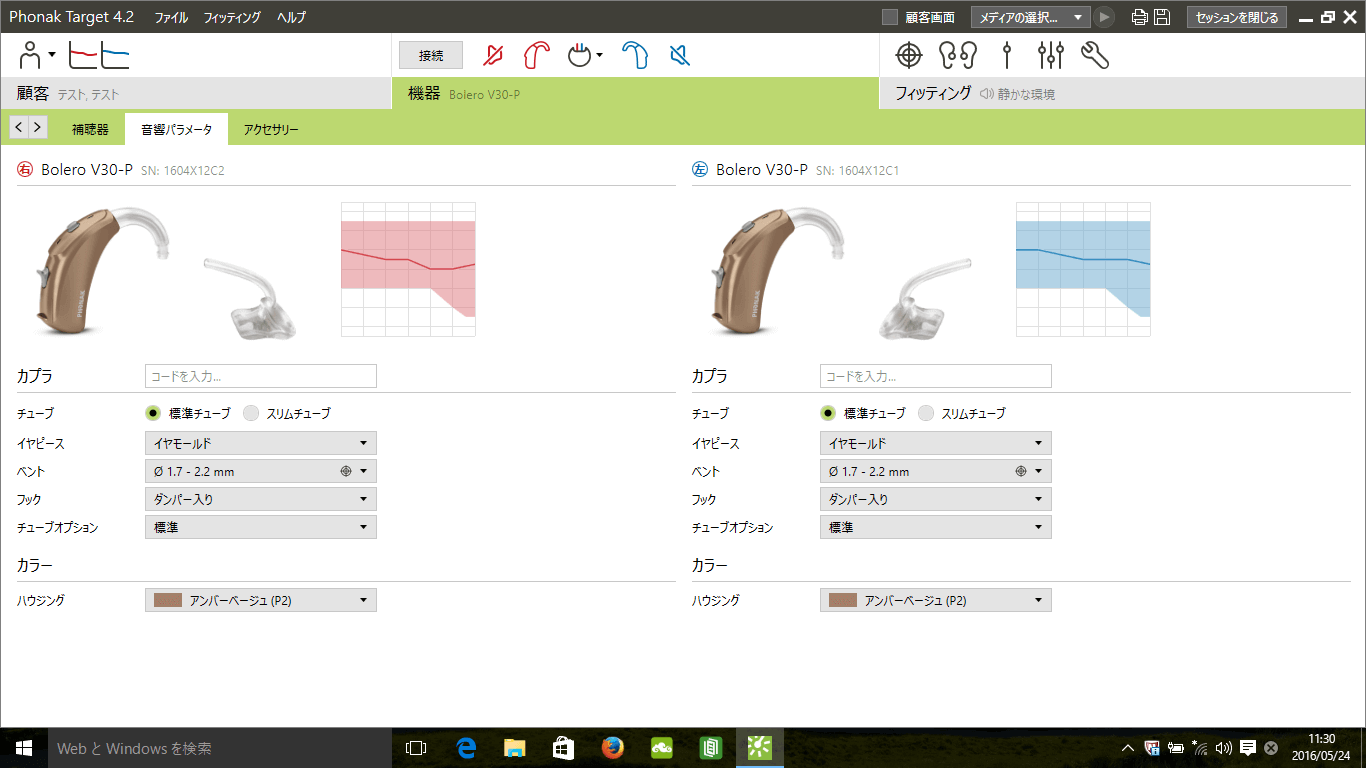The height and width of the screenshot is (768, 1366).
Task: Open the フィッティング menu in the title bar
Action: (232, 17)
